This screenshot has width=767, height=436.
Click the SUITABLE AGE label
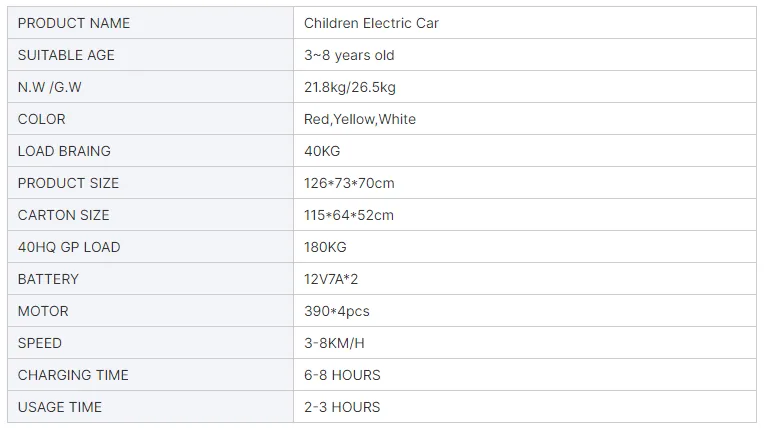pyautogui.click(x=66, y=55)
